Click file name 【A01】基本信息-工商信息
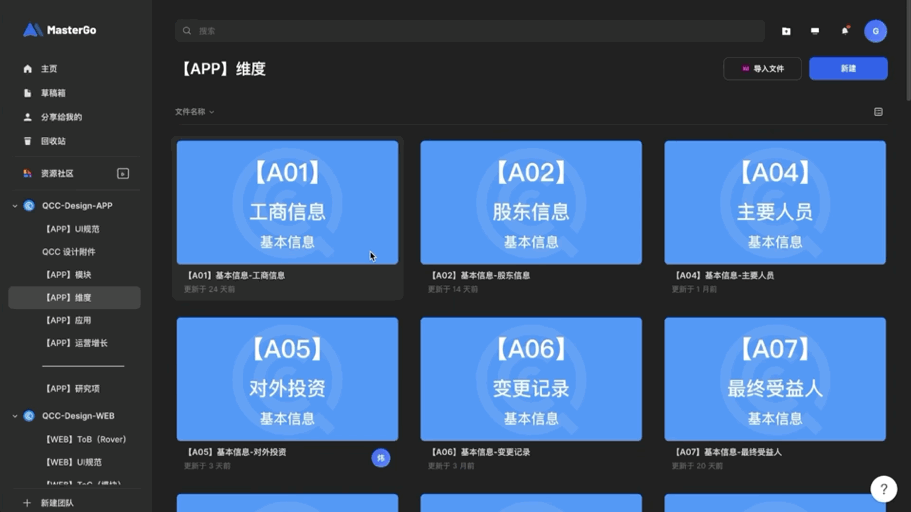Image resolution: width=911 pixels, height=512 pixels. tap(235, 275)
